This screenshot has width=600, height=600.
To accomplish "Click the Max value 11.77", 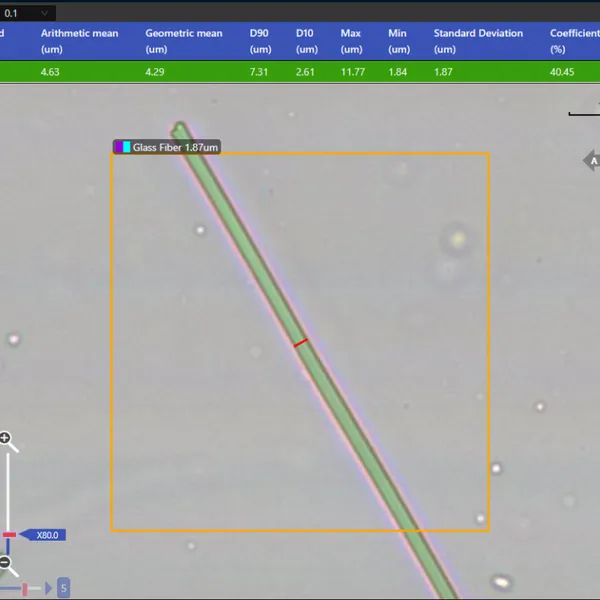I will pos(353,72).
